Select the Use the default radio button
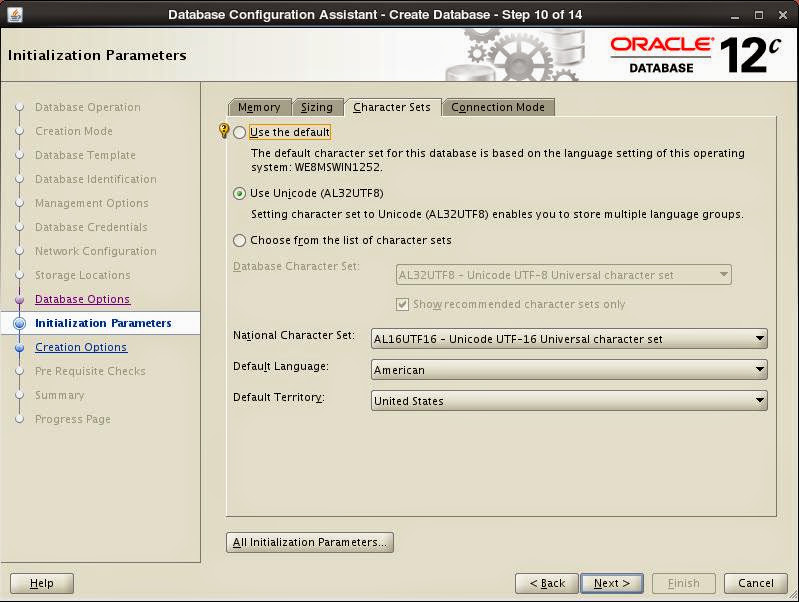Image resolution: width=799 pixels, height=602 pixels. (239, 133)
